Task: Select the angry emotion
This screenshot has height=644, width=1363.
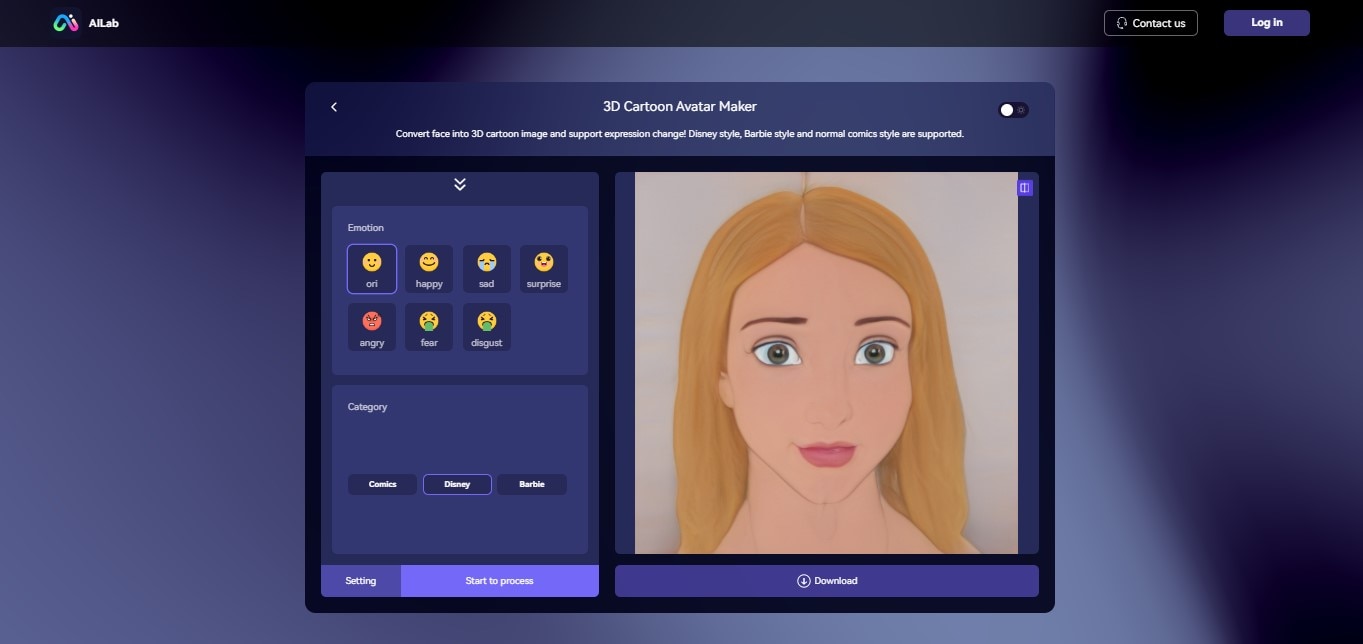Action: [372, 327]
